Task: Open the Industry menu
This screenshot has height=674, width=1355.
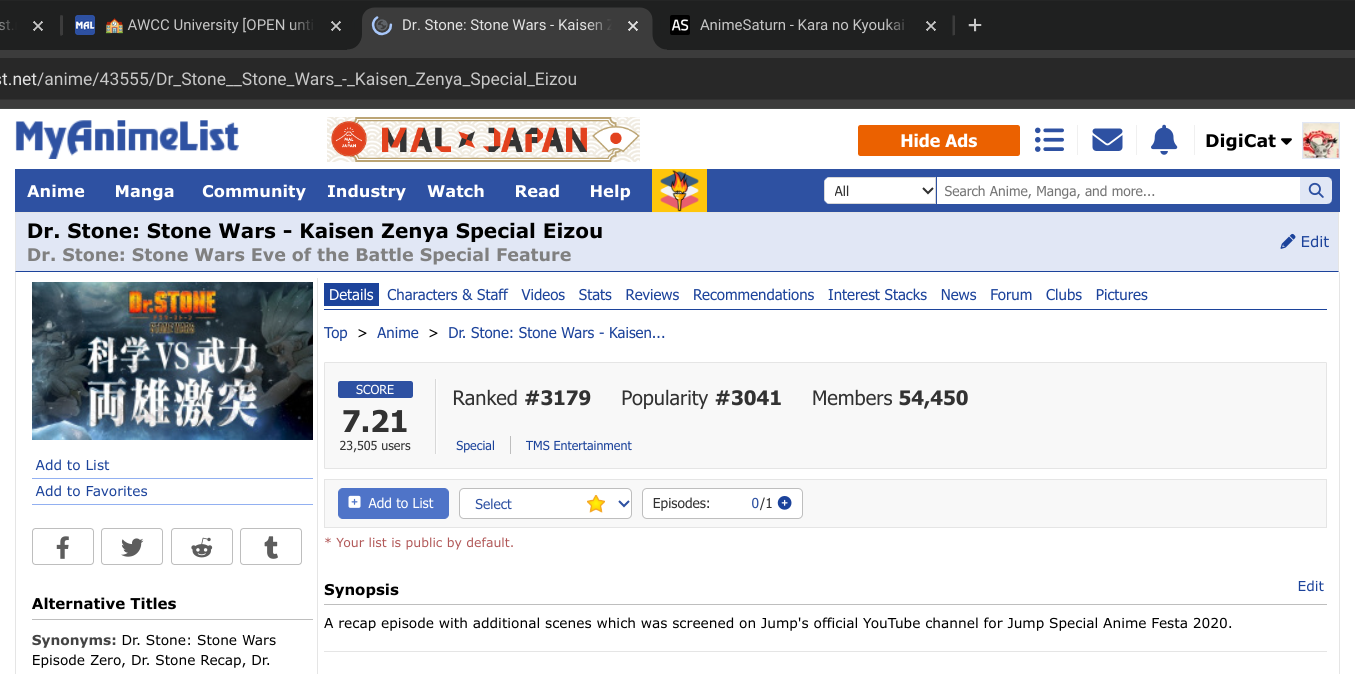Action: coord(366,191)
